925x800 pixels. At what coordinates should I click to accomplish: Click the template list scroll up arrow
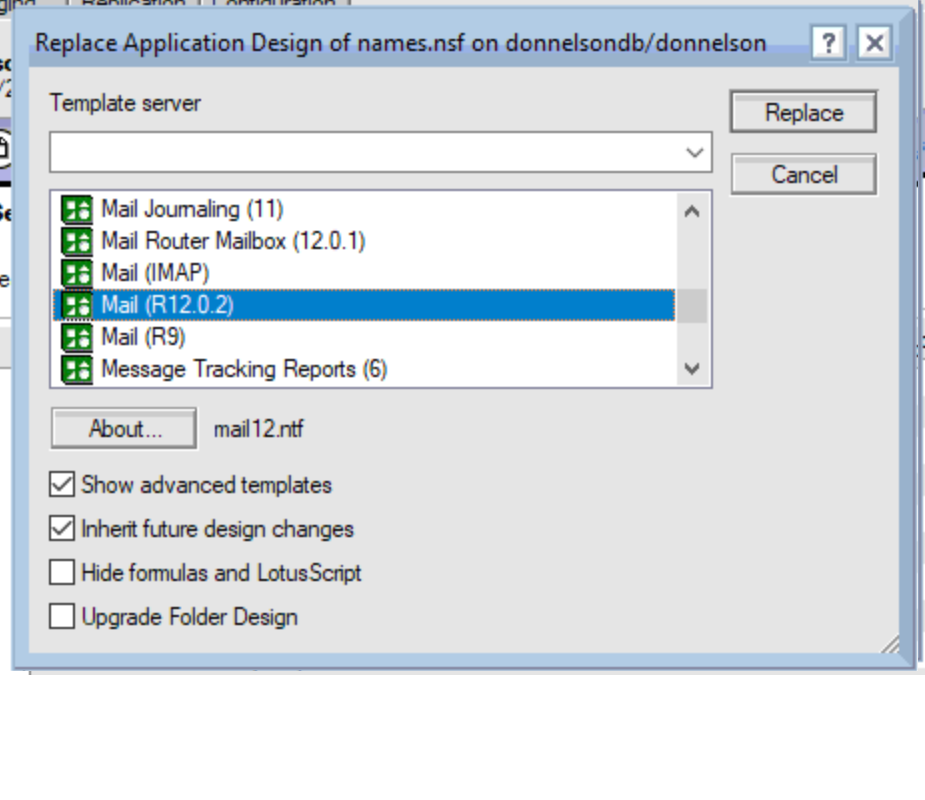(692, 211)
